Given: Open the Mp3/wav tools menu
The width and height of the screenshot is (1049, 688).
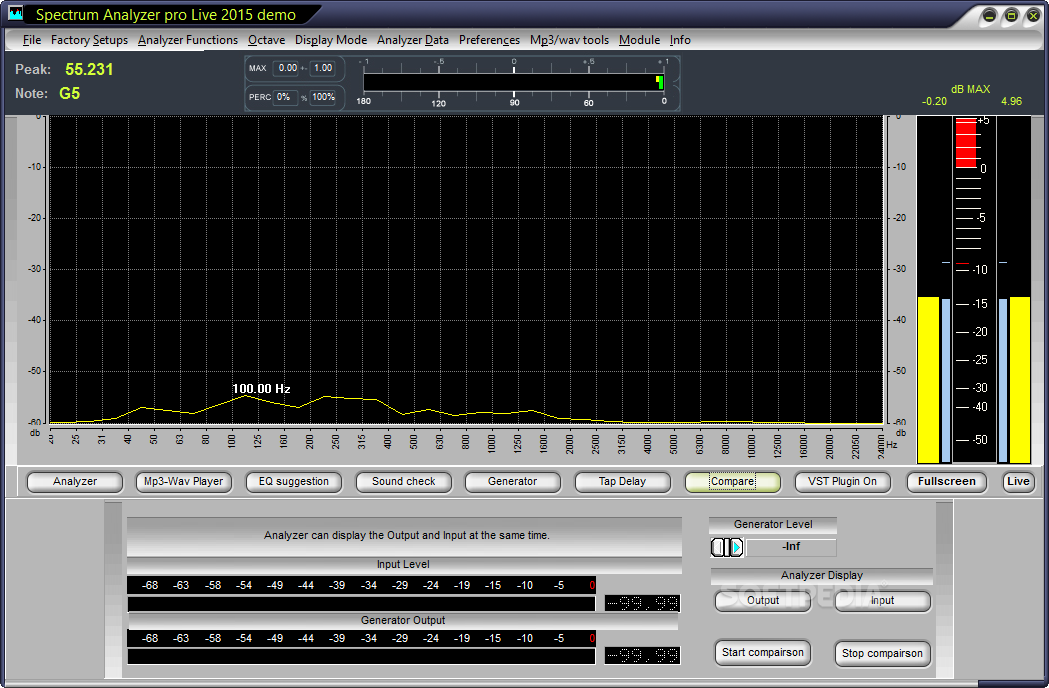Looking at the screenshot, I should 569,40.
